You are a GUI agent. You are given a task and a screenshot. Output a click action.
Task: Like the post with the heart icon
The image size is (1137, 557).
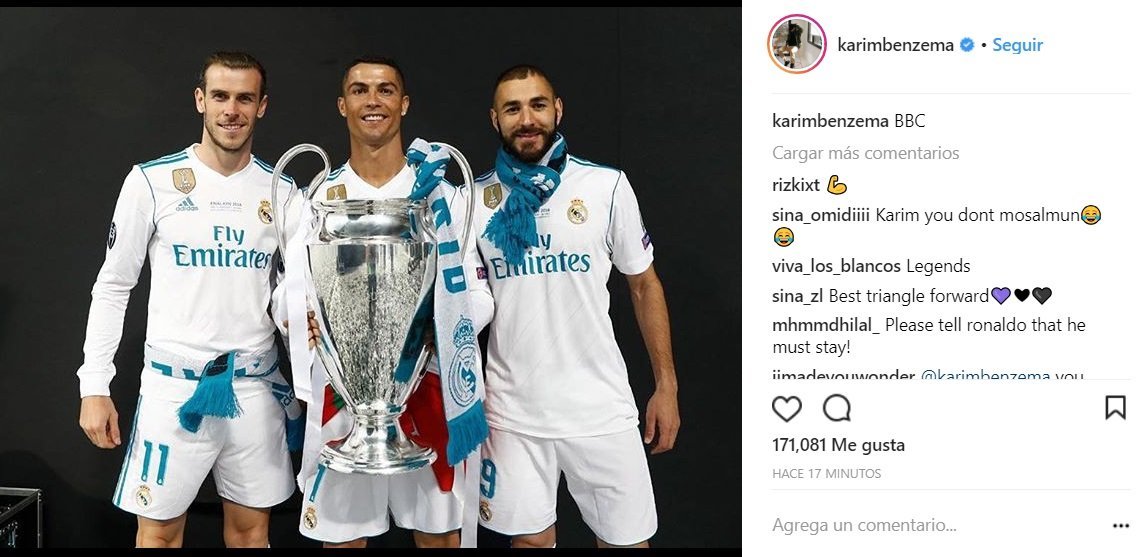(787, 408)
